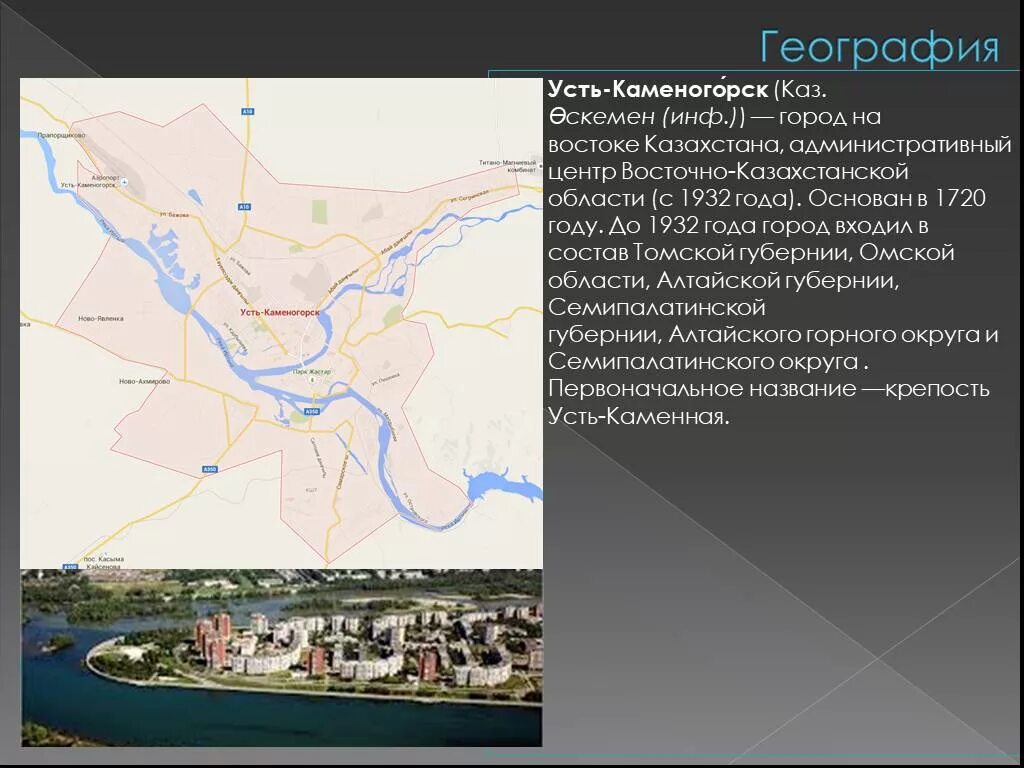Click the text 'Усть-Каменная.'
This screenshot has width=1024, height=768.
coord(638,416)
